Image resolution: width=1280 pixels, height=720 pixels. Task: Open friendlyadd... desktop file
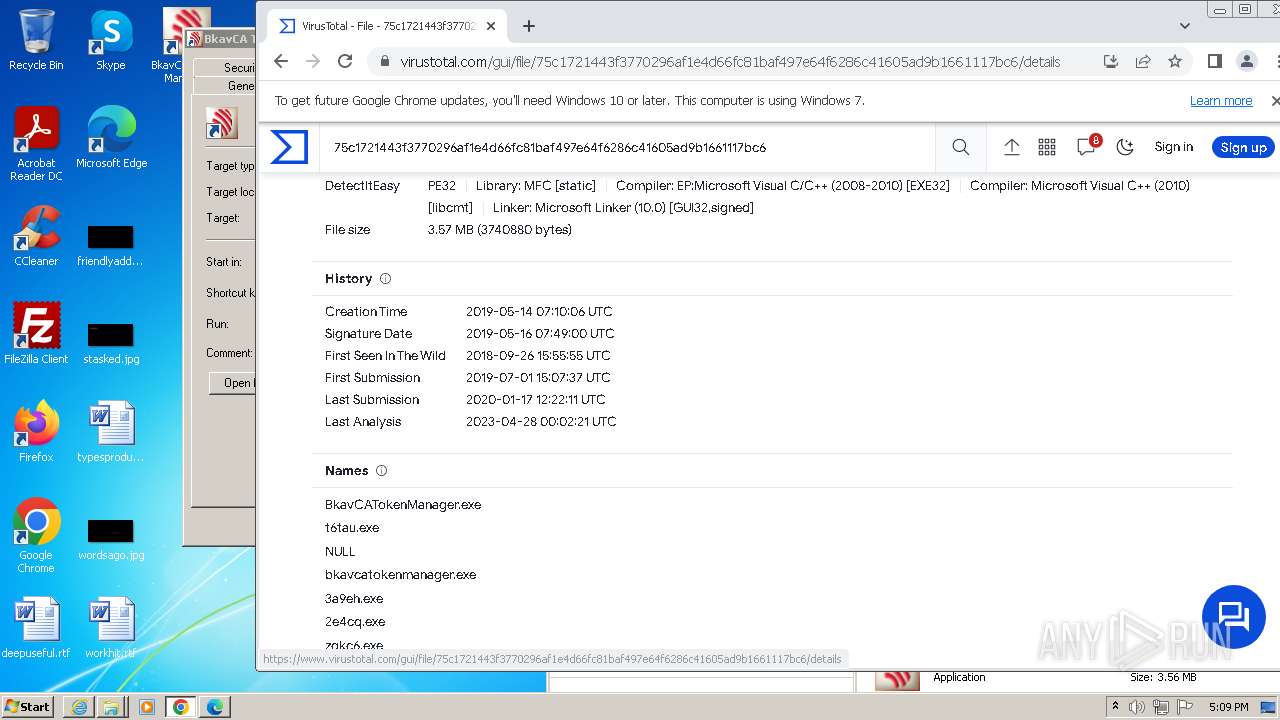click(x=111, y=246)
